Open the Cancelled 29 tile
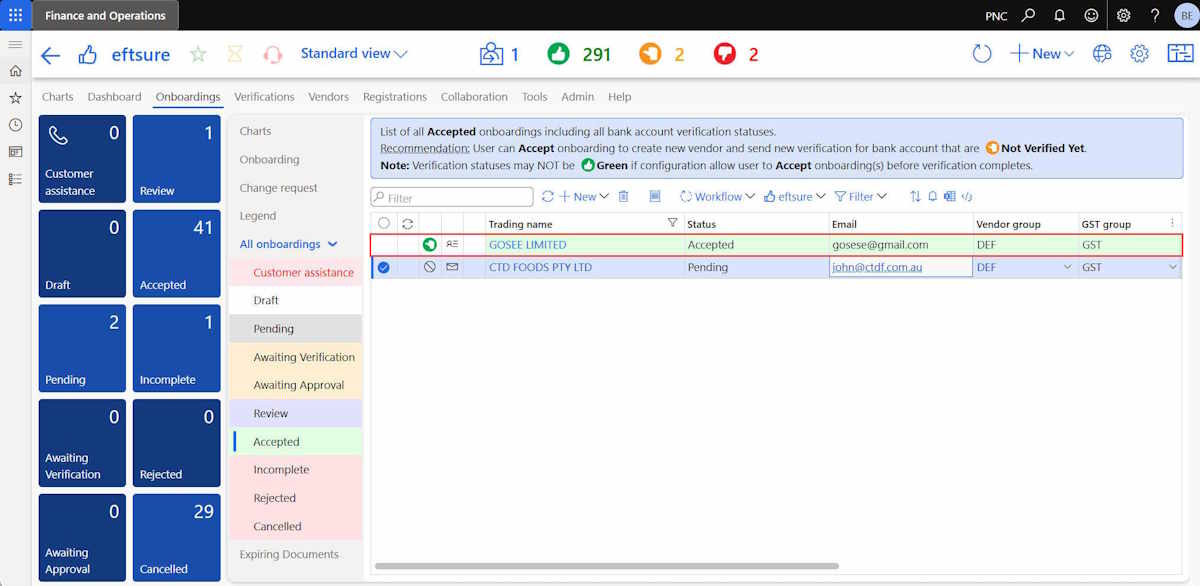 [177, 538]
